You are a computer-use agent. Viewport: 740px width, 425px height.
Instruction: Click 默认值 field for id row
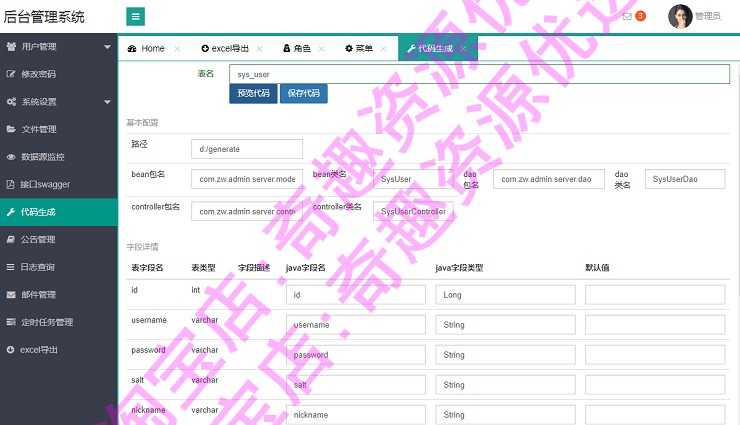click(x=655, y=295)
